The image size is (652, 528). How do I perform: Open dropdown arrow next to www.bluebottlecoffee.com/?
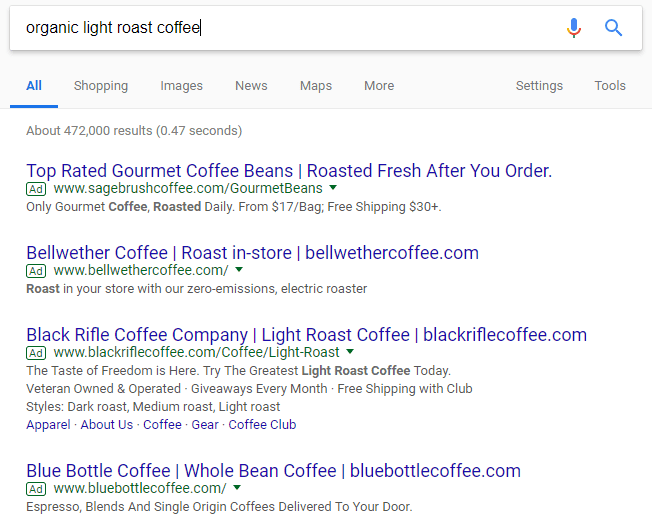coord(237,488)
